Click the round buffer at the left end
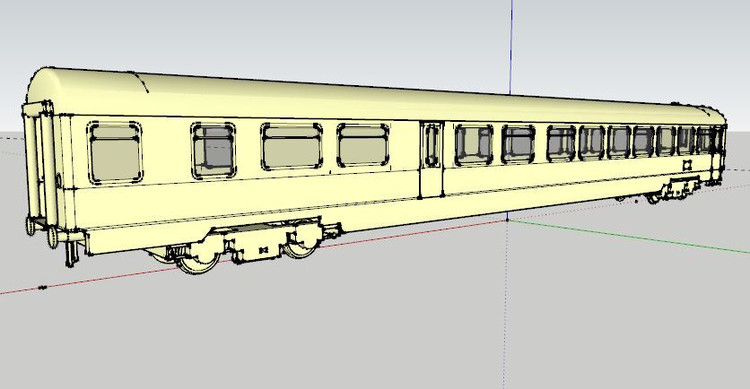Image resolution: width=750 pixels, height=389 pixels. [x=52, y=237]
